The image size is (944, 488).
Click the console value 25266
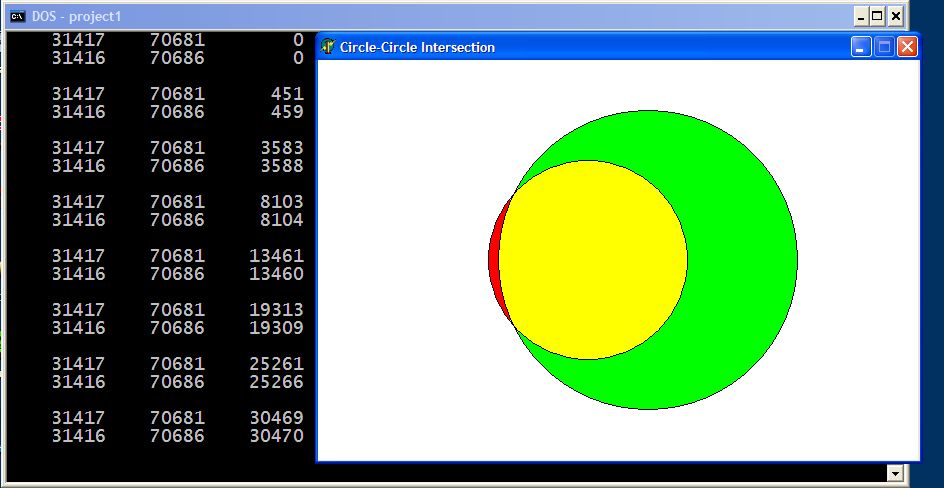pyautogui.click(x=276, y=382)
